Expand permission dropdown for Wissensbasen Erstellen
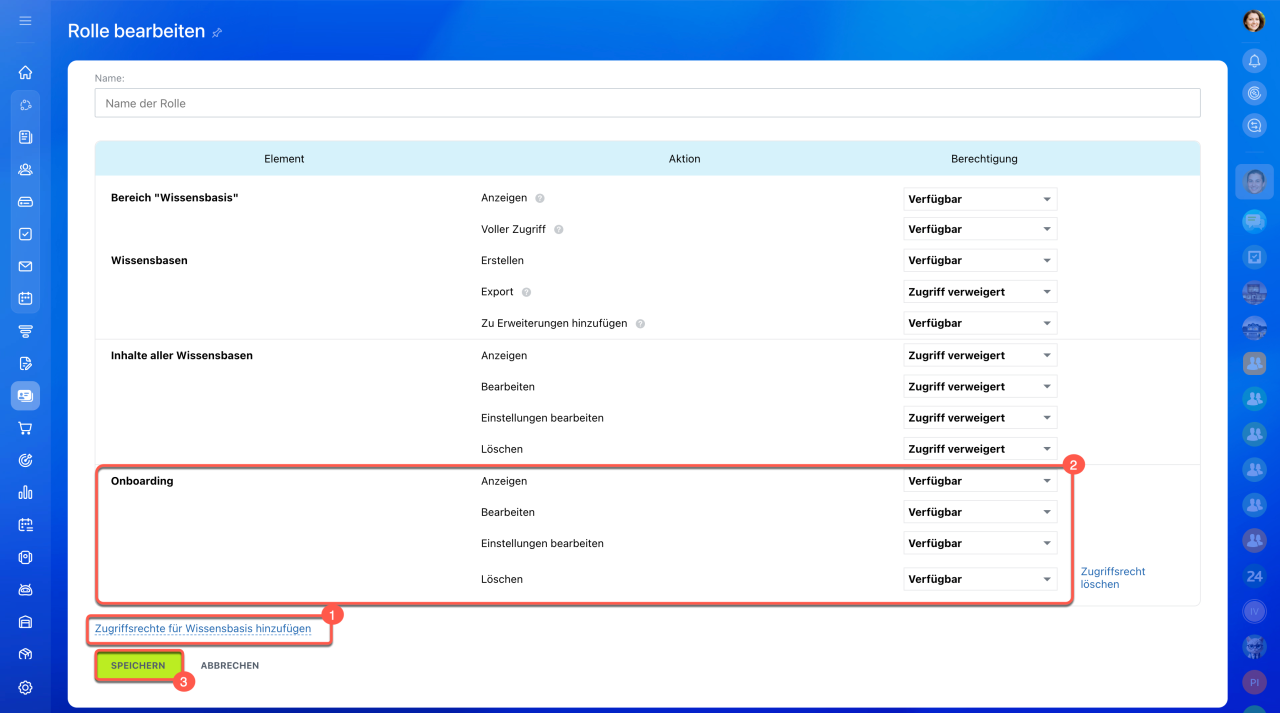This screenshot has width=1280, height=713. coord(979,260)
